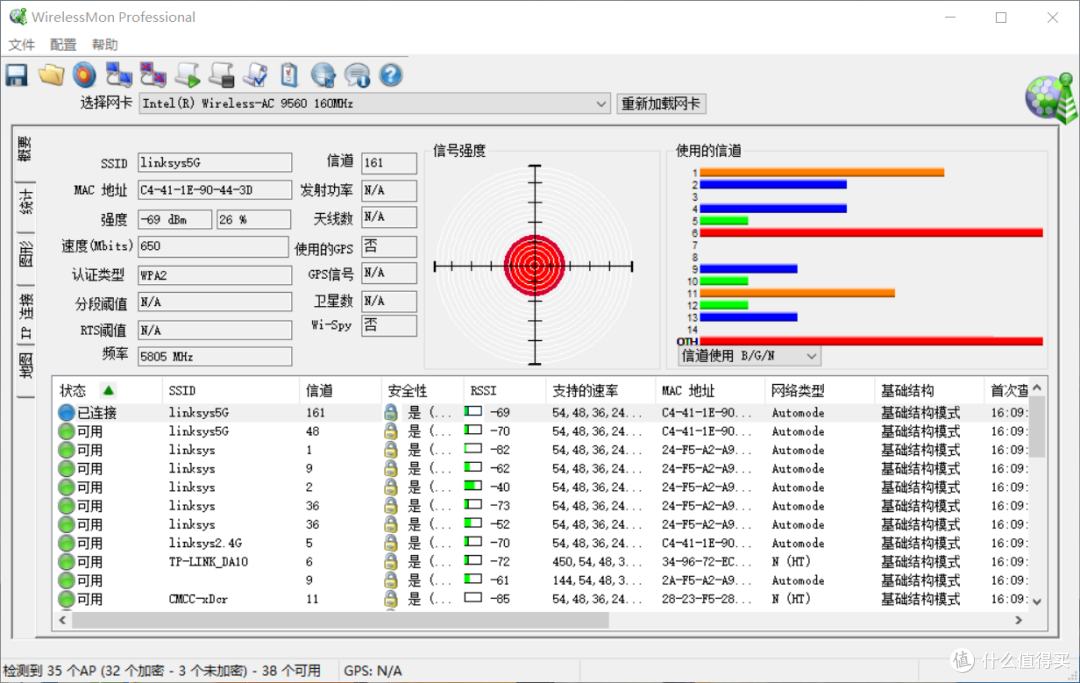The height and width of the screenshot is (683, 1080).
Task: Click lock icon in linksys2.4G row
Action: [x=391, y=543]
